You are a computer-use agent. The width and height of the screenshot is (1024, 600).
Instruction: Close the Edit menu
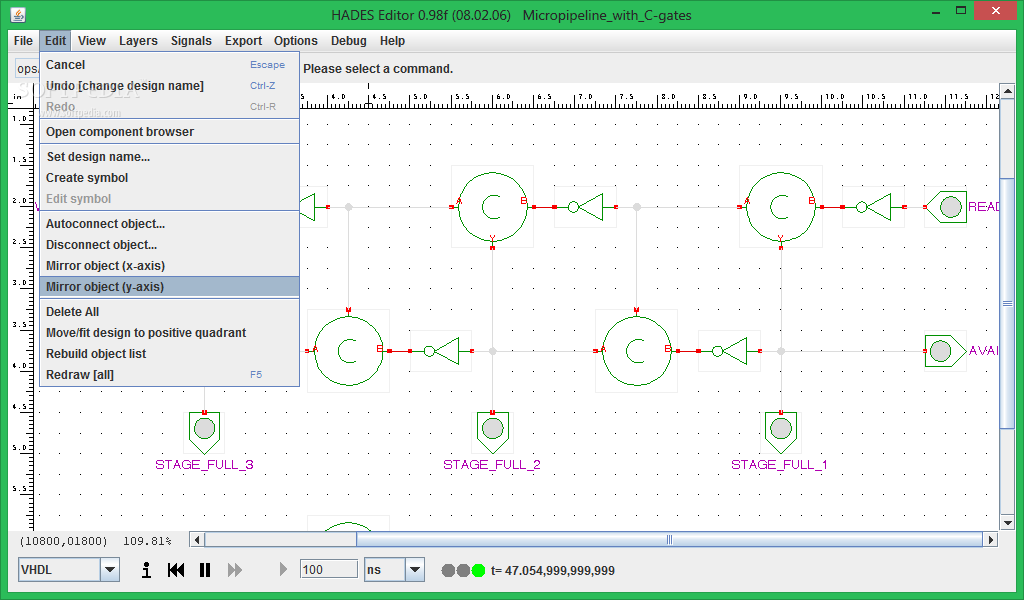coord(55,40)
